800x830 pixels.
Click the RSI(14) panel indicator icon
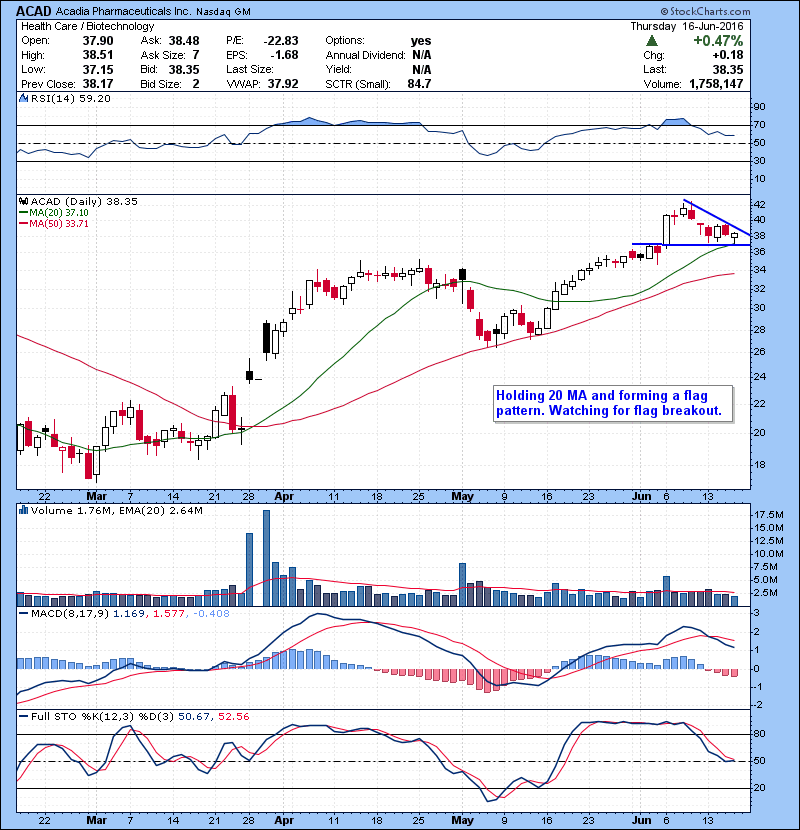pyautogui.click(x=23, y=98)
